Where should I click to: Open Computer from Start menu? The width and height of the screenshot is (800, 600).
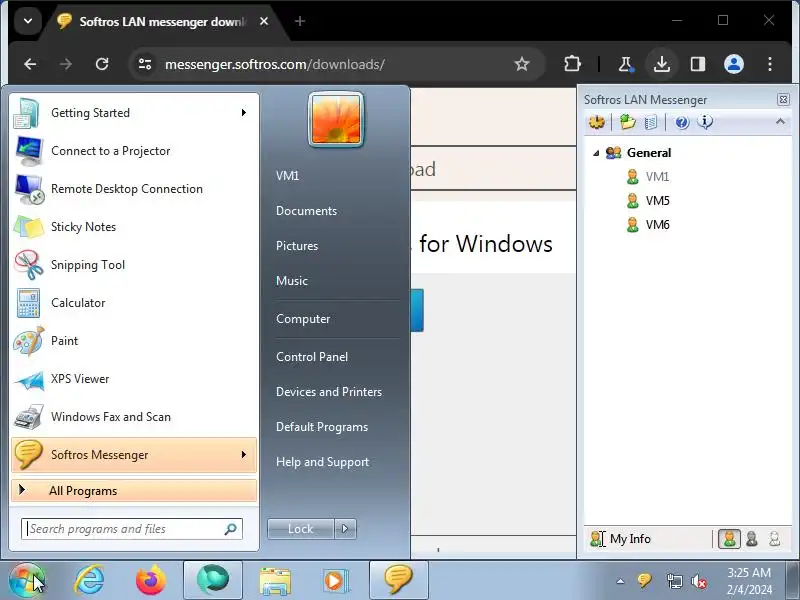(x=303, y=319)
